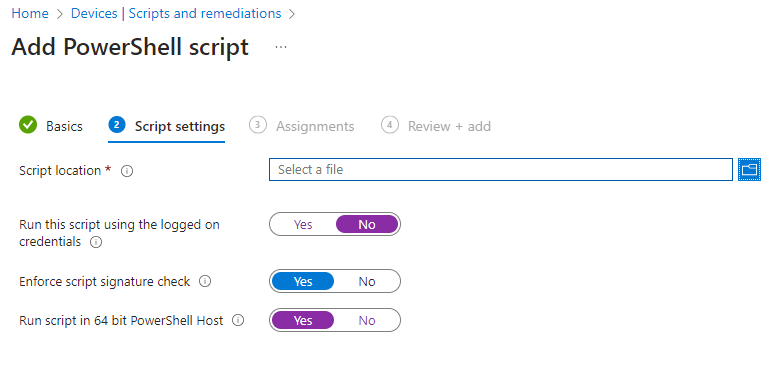Open Devices | Scripts and remediations breadcrumb
Image resolution: width=769 pixels, height=380 pixels.
(x=176, y=13)
